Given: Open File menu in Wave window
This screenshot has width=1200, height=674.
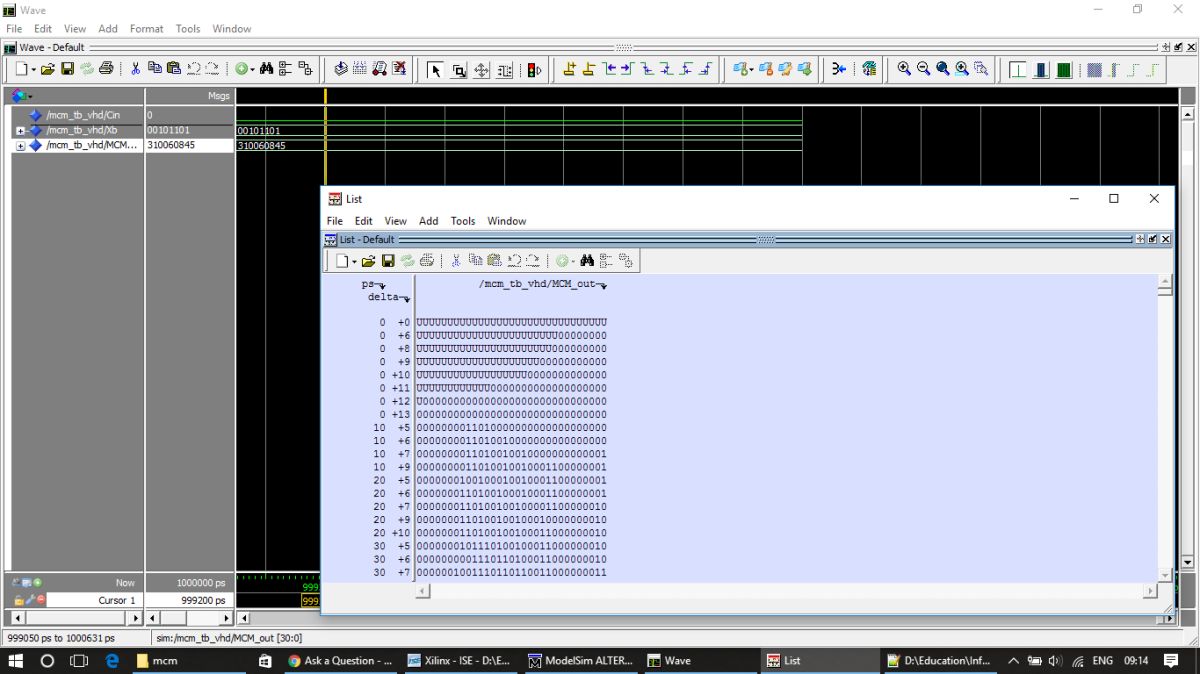Looking at the screenshot, I should click(14, 29).
